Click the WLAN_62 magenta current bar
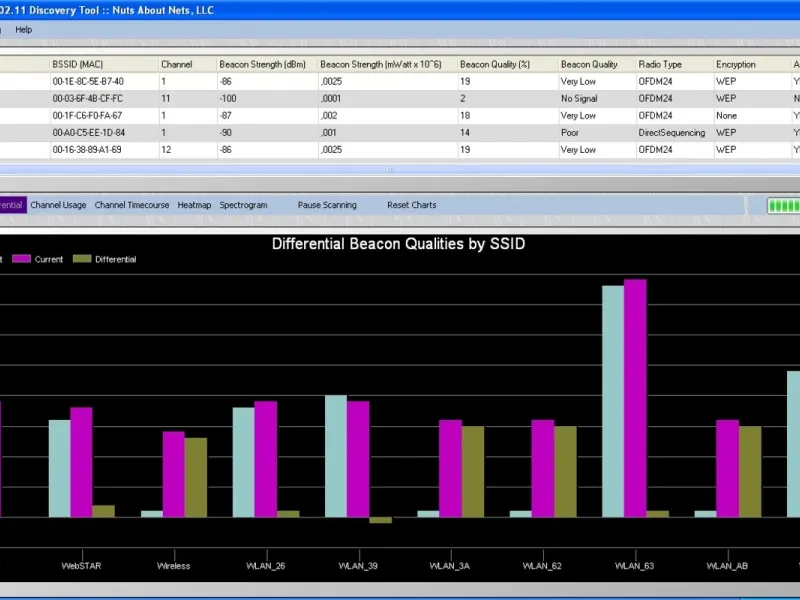Viewport: 800px width, 600px height. pyautogui.click(x=543, y=468)
